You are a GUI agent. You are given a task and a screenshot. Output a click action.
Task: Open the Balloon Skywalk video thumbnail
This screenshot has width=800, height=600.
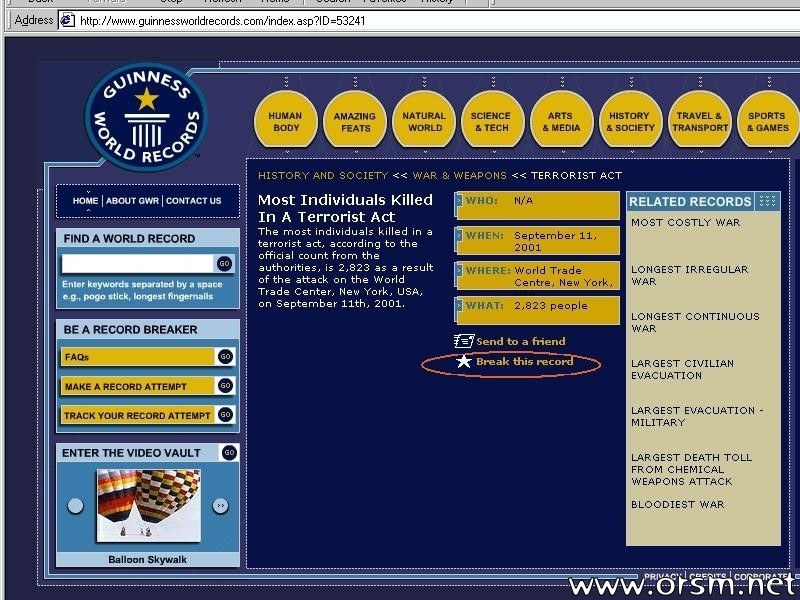(x=148, y=506)
